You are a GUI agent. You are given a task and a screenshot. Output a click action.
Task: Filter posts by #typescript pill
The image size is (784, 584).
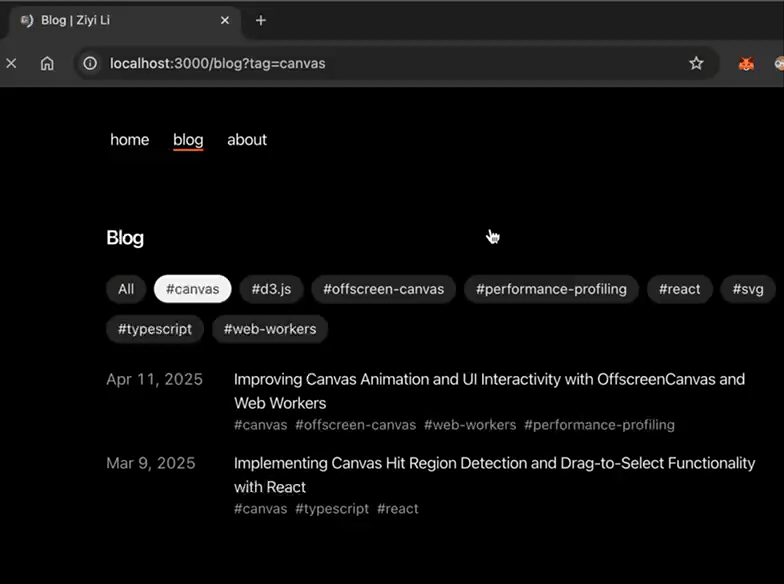coord(154,329)
